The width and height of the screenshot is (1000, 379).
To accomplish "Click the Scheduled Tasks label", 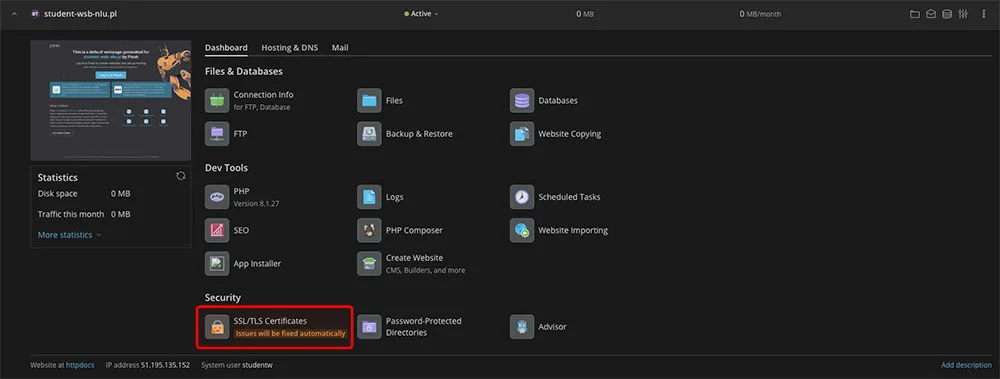I will coord(569,197).
